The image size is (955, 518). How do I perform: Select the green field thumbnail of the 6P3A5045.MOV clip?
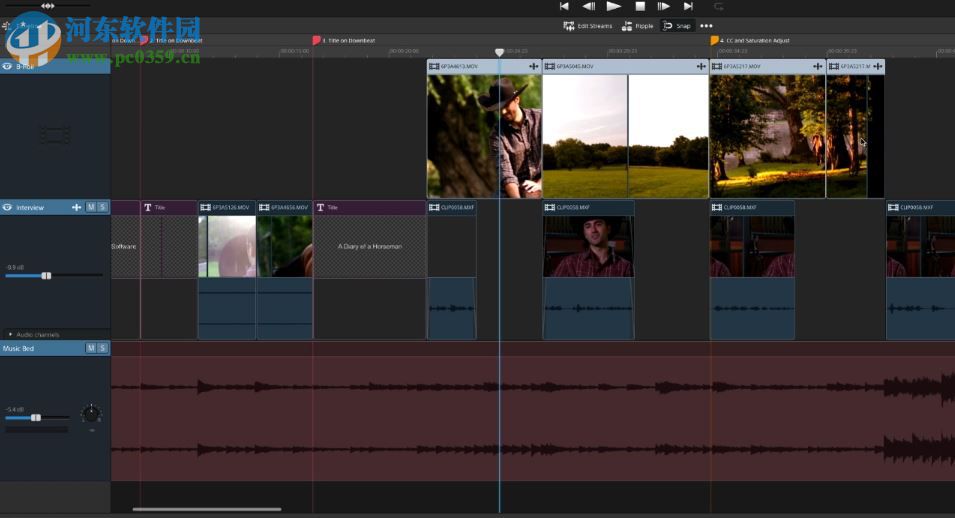(x=626, y=136)
